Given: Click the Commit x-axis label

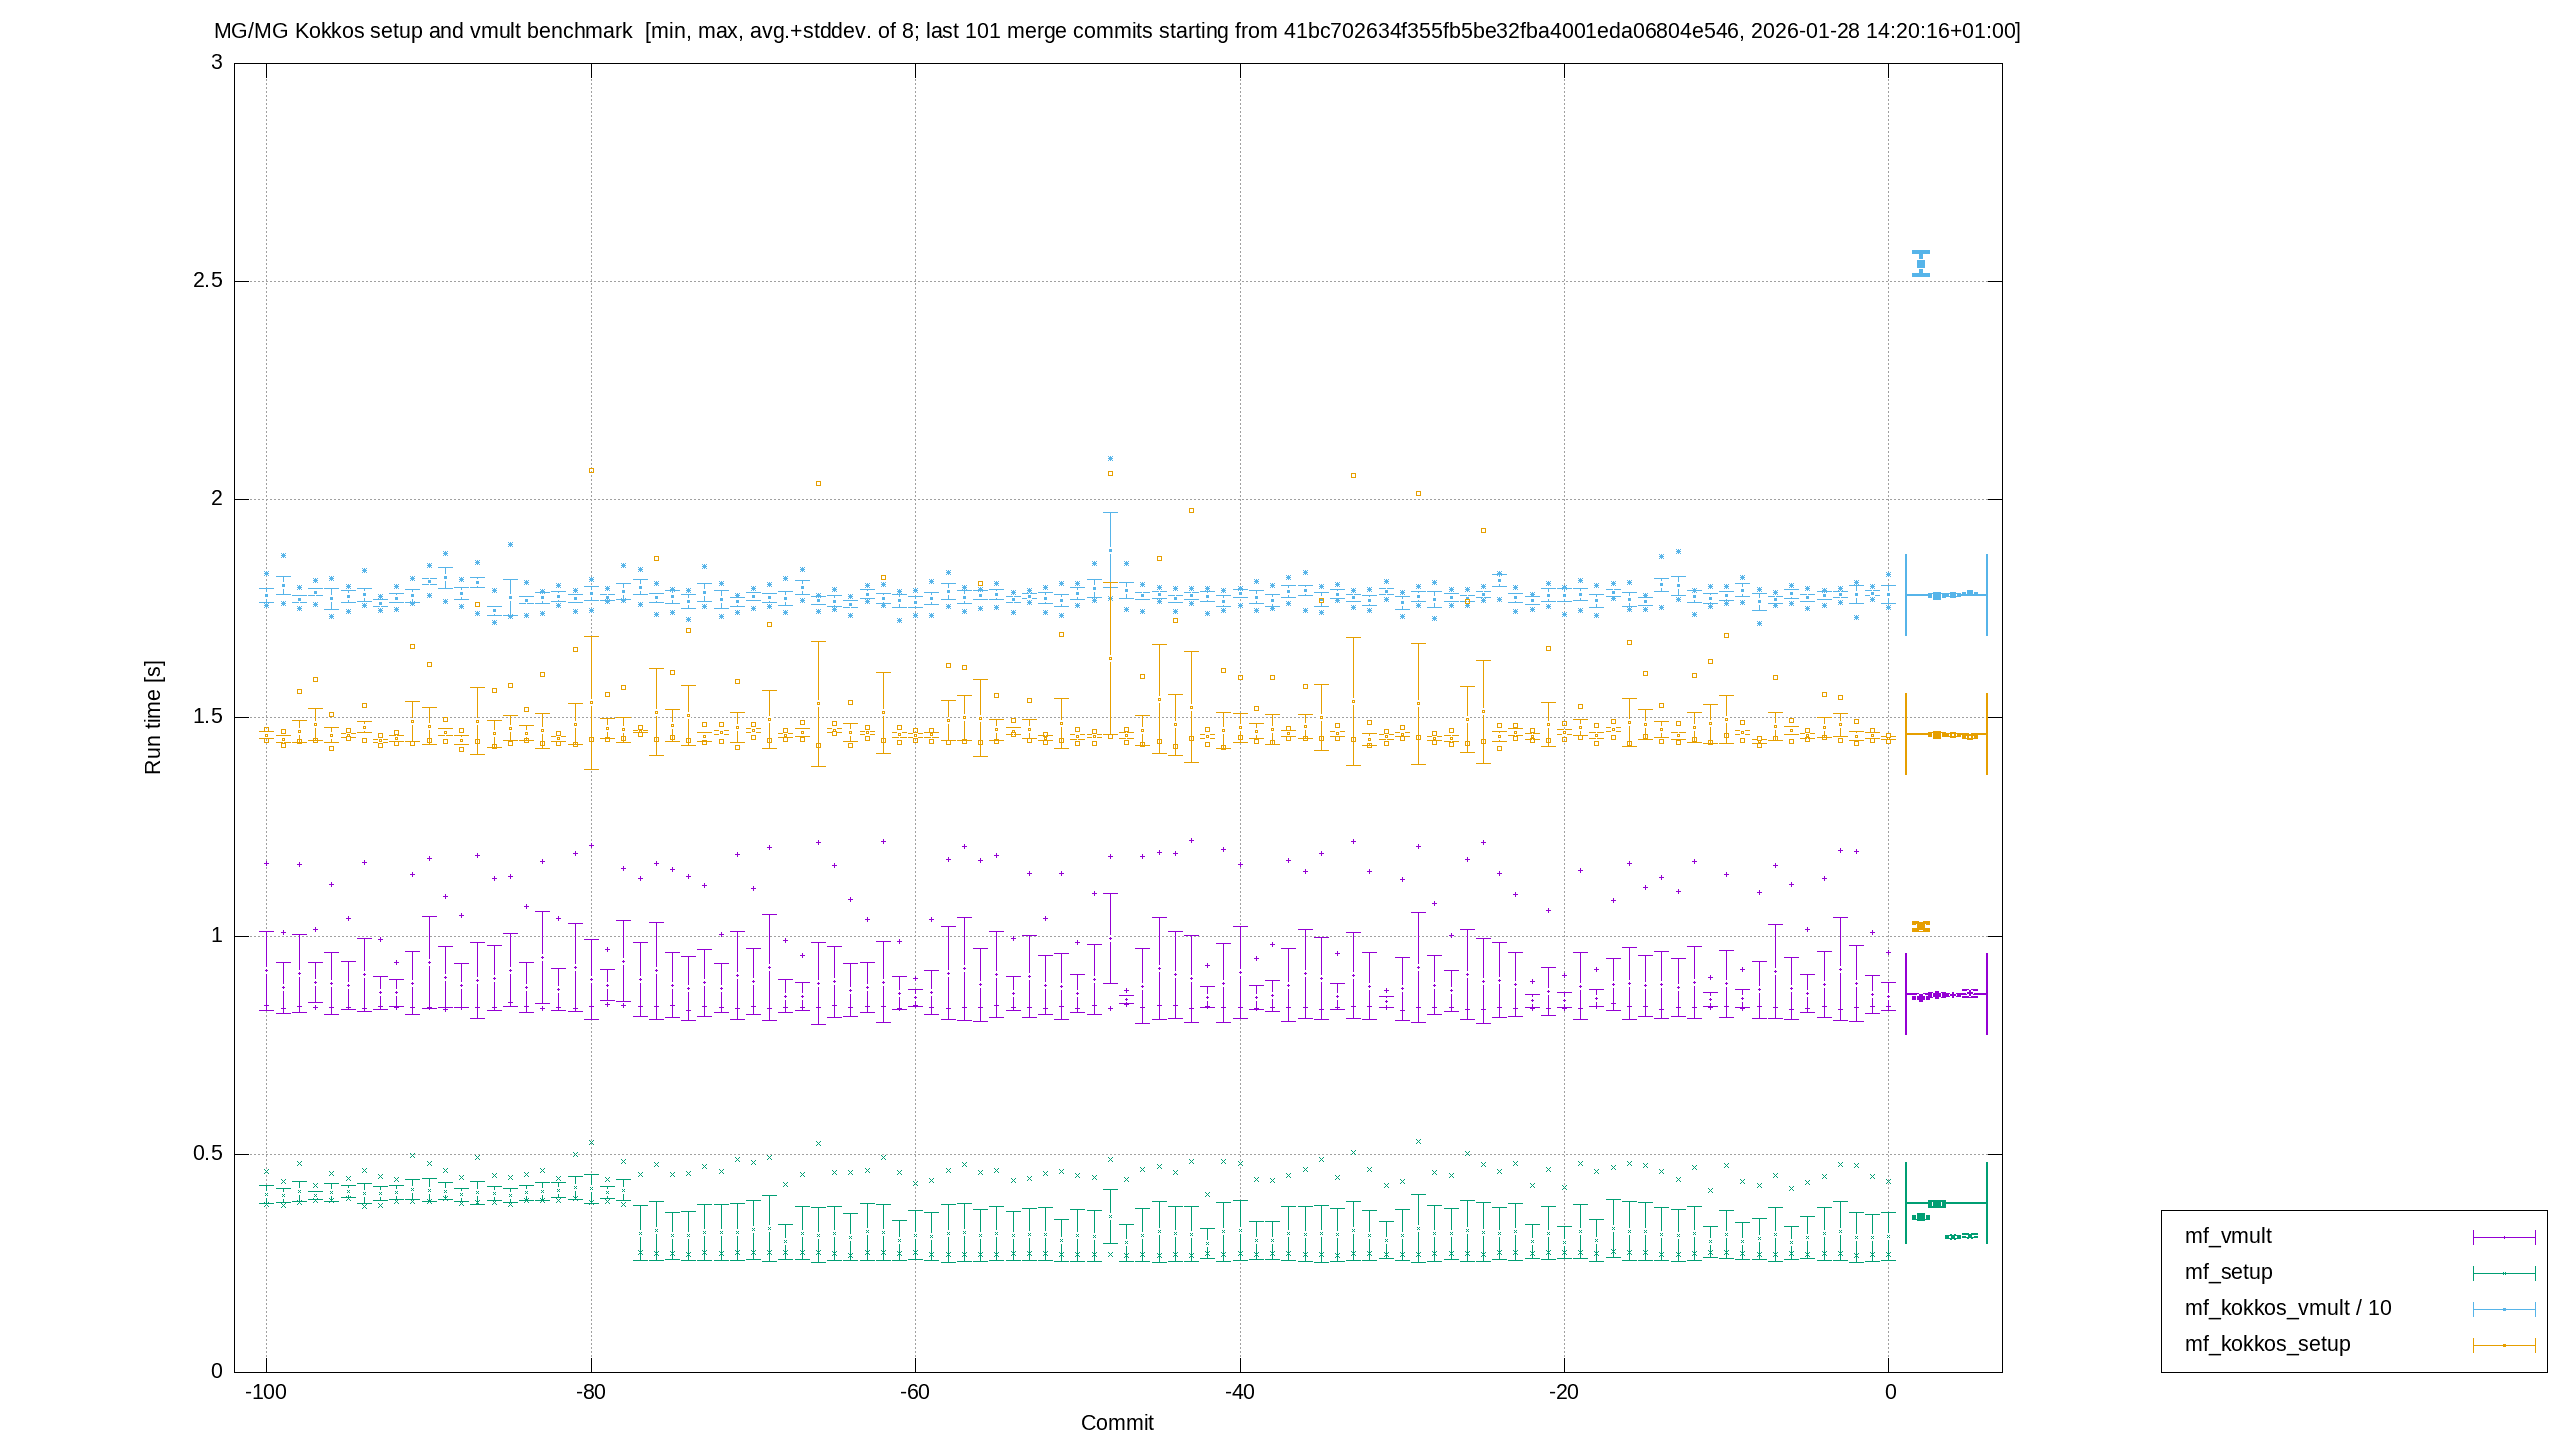Looking at the screenshot, I should click(1117, 1422).
